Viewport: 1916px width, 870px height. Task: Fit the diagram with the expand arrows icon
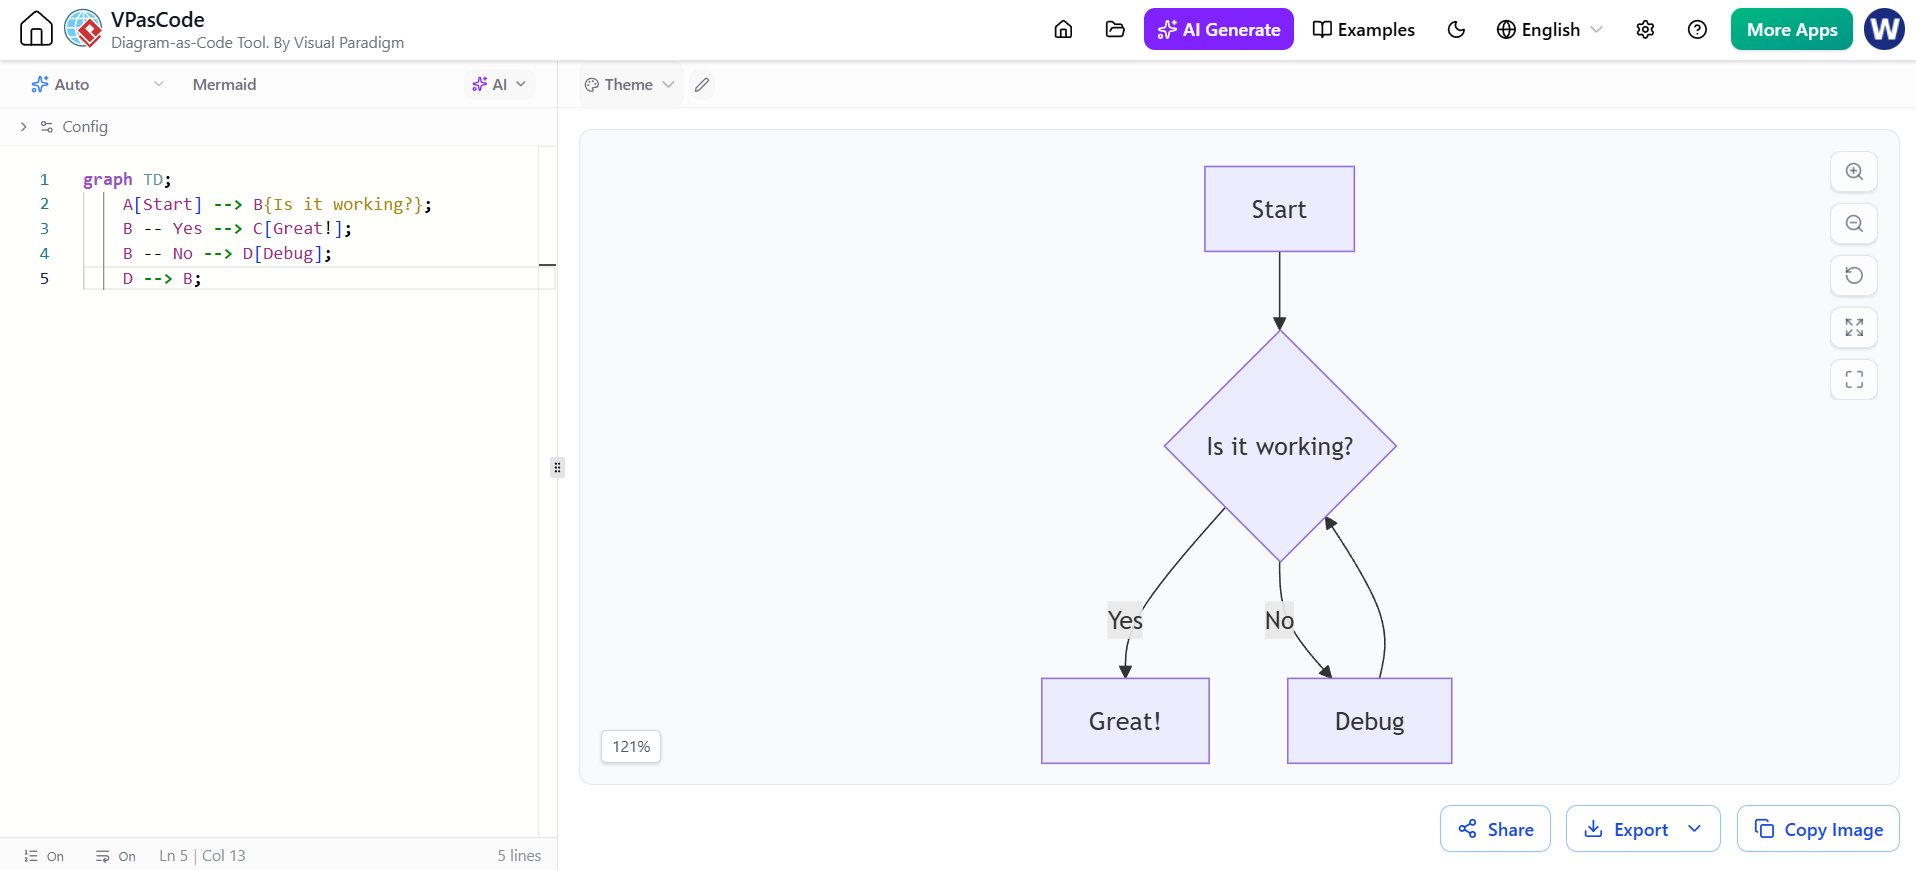tap(1854, 327)
